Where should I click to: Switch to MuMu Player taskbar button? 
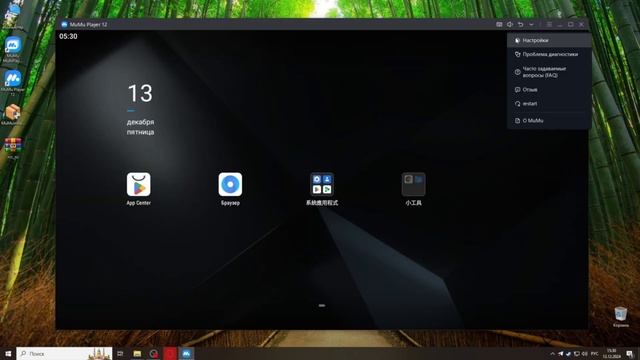point(186,353)
